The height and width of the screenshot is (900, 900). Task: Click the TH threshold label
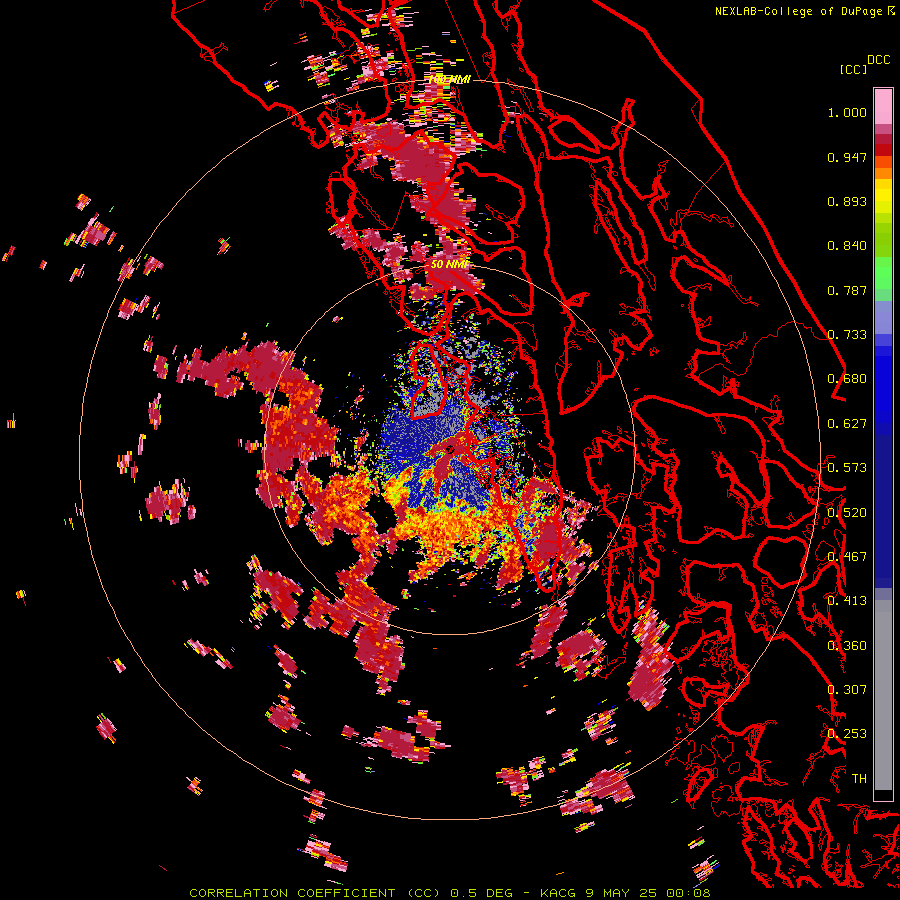click(859, 779)
